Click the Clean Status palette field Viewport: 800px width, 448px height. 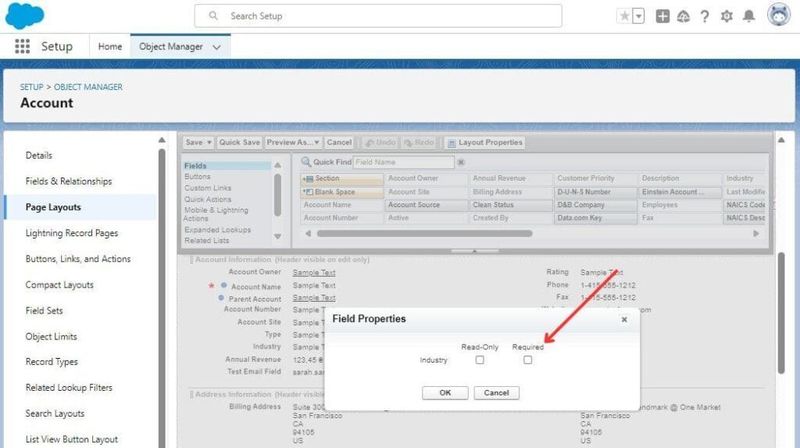(x=511, y=205)
